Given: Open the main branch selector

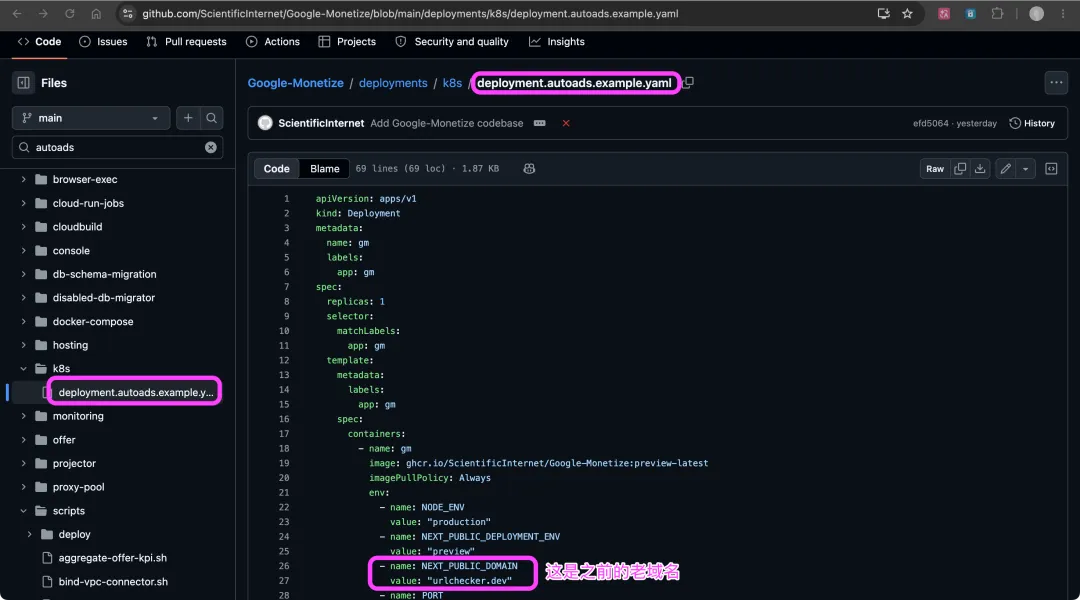Looking at the screenshot, I should [x=90, y=118].
